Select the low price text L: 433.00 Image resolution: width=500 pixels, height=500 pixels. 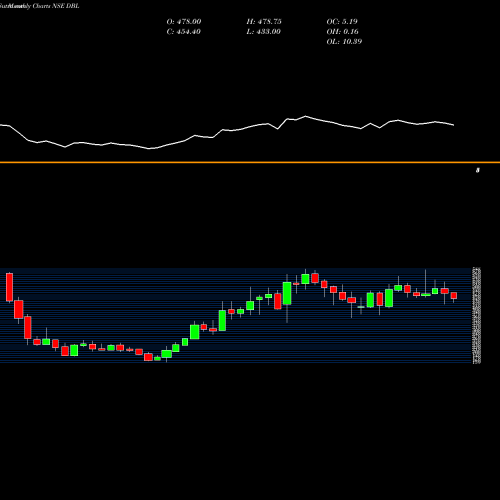pyautogui.click(x=264, y=32)
